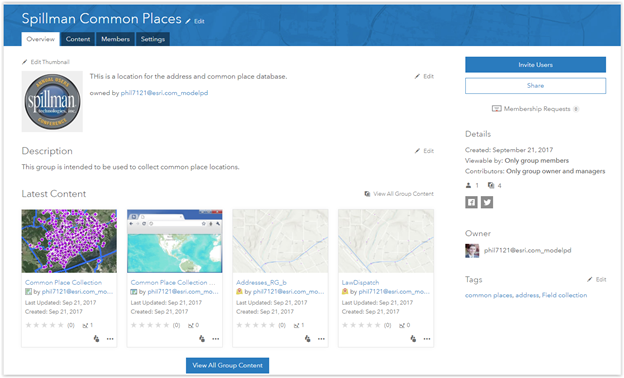Open the first Common Place Collection title link
This screenshot has width=624, height=378.
point(63,282)
